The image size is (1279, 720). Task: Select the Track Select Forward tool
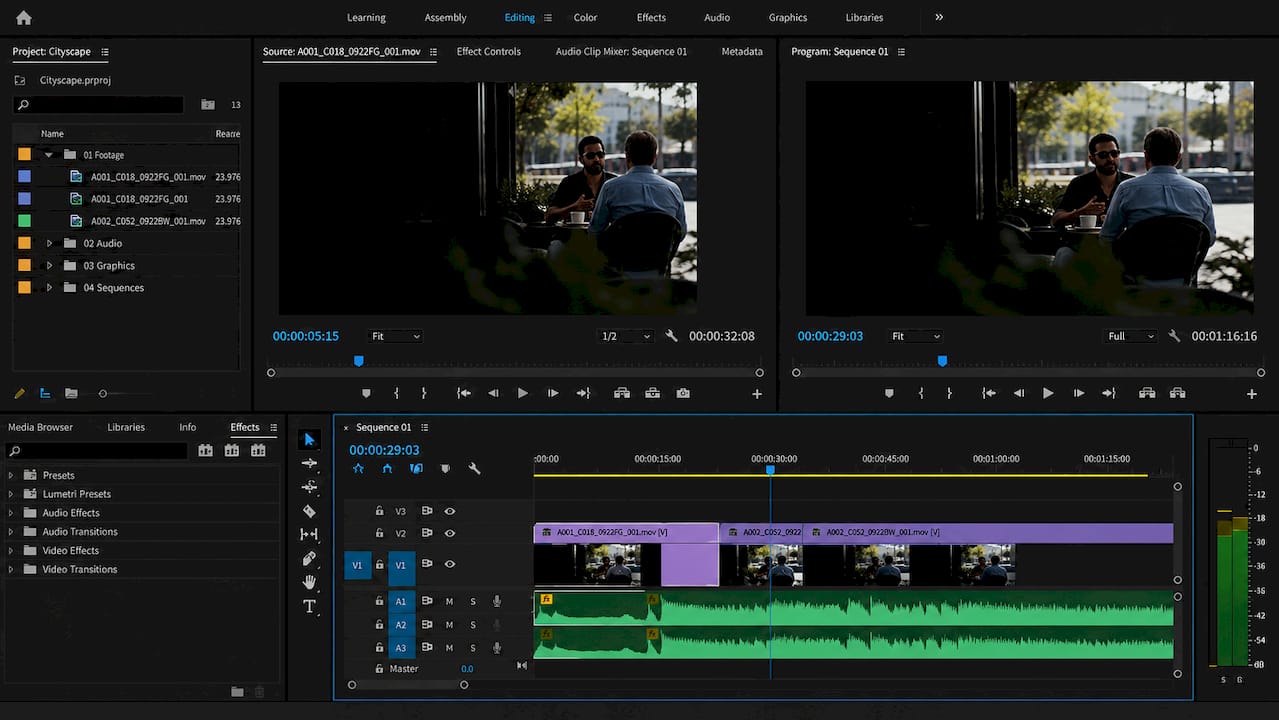309,463
